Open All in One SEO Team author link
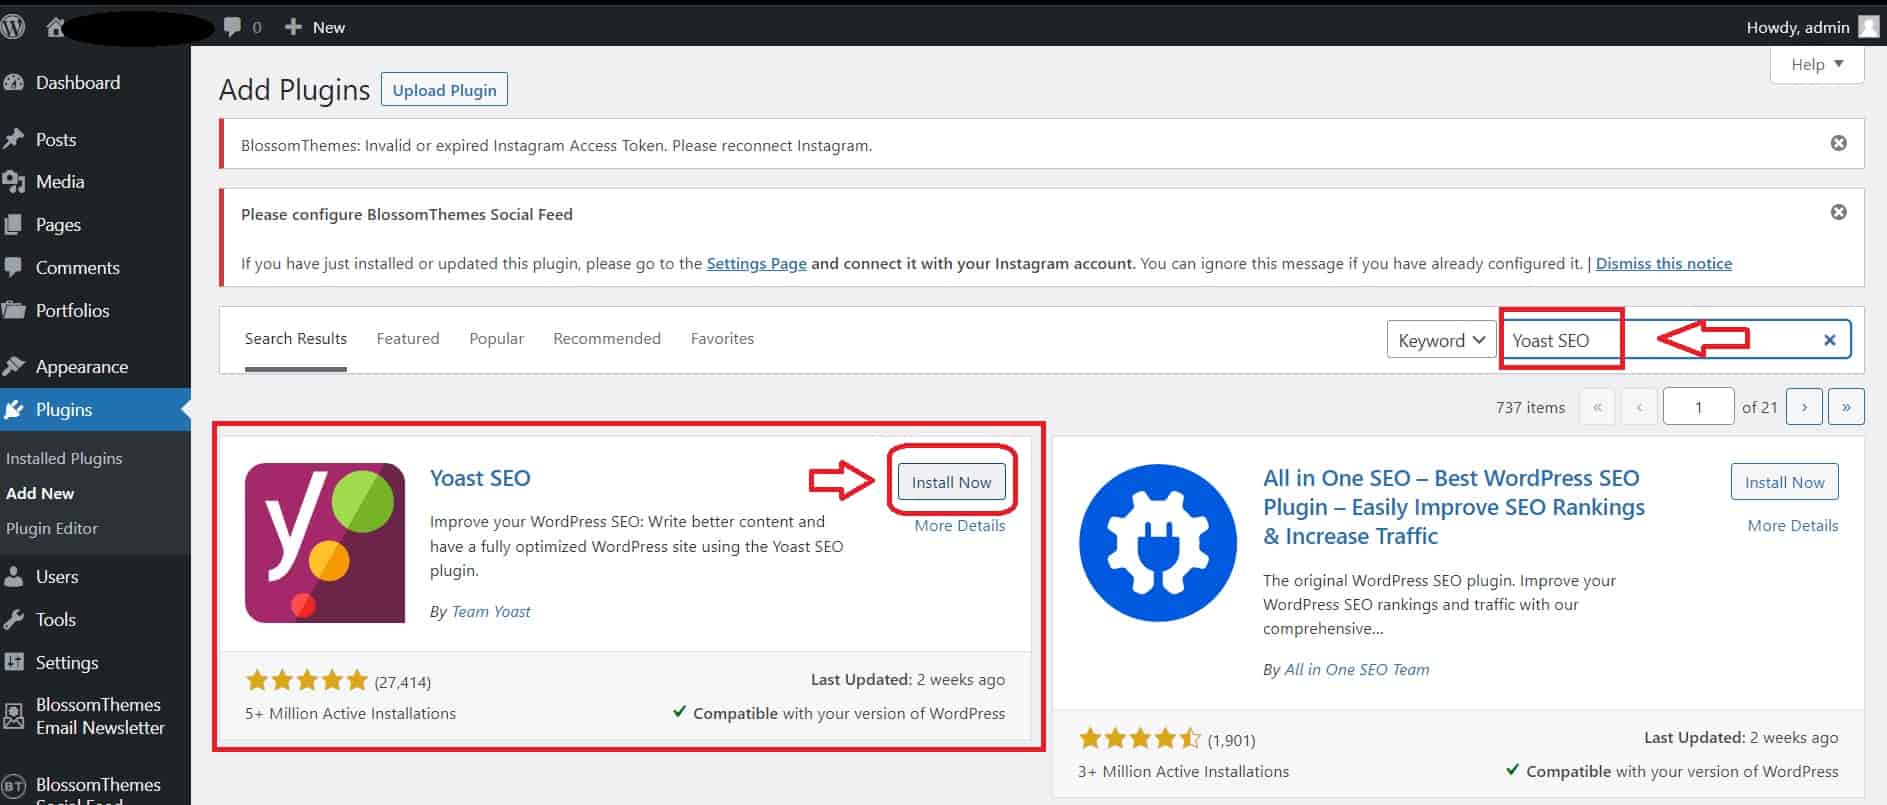The width and height of the screenshot is (1887, 805). (x=1357, y=670)
